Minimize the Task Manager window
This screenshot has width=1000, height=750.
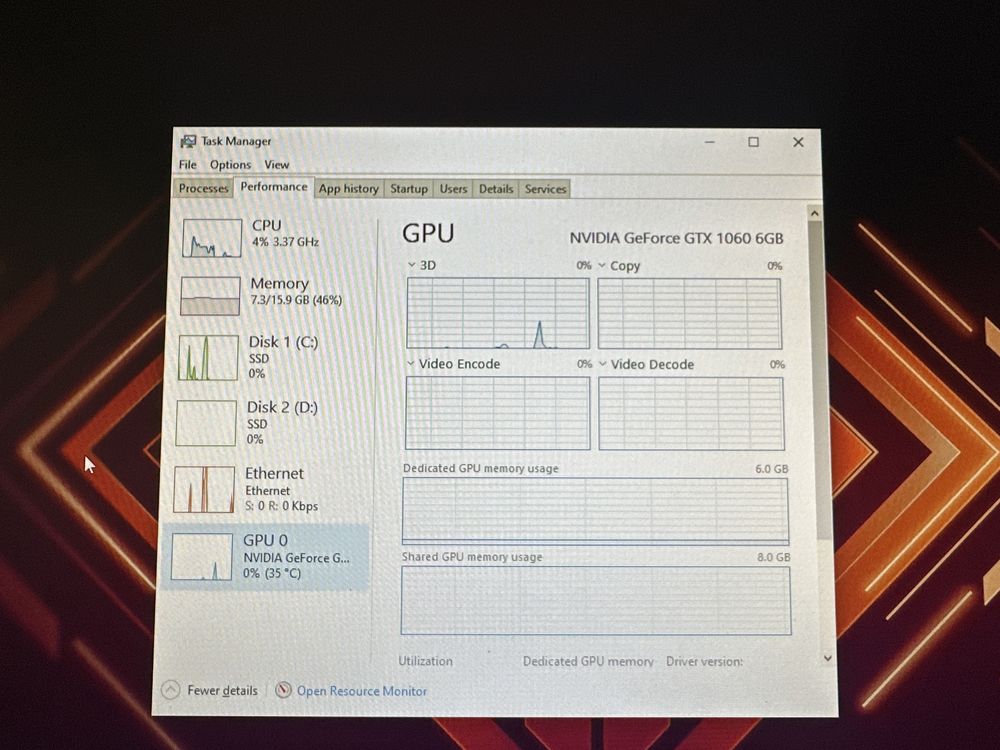click(x=710, y=142)
